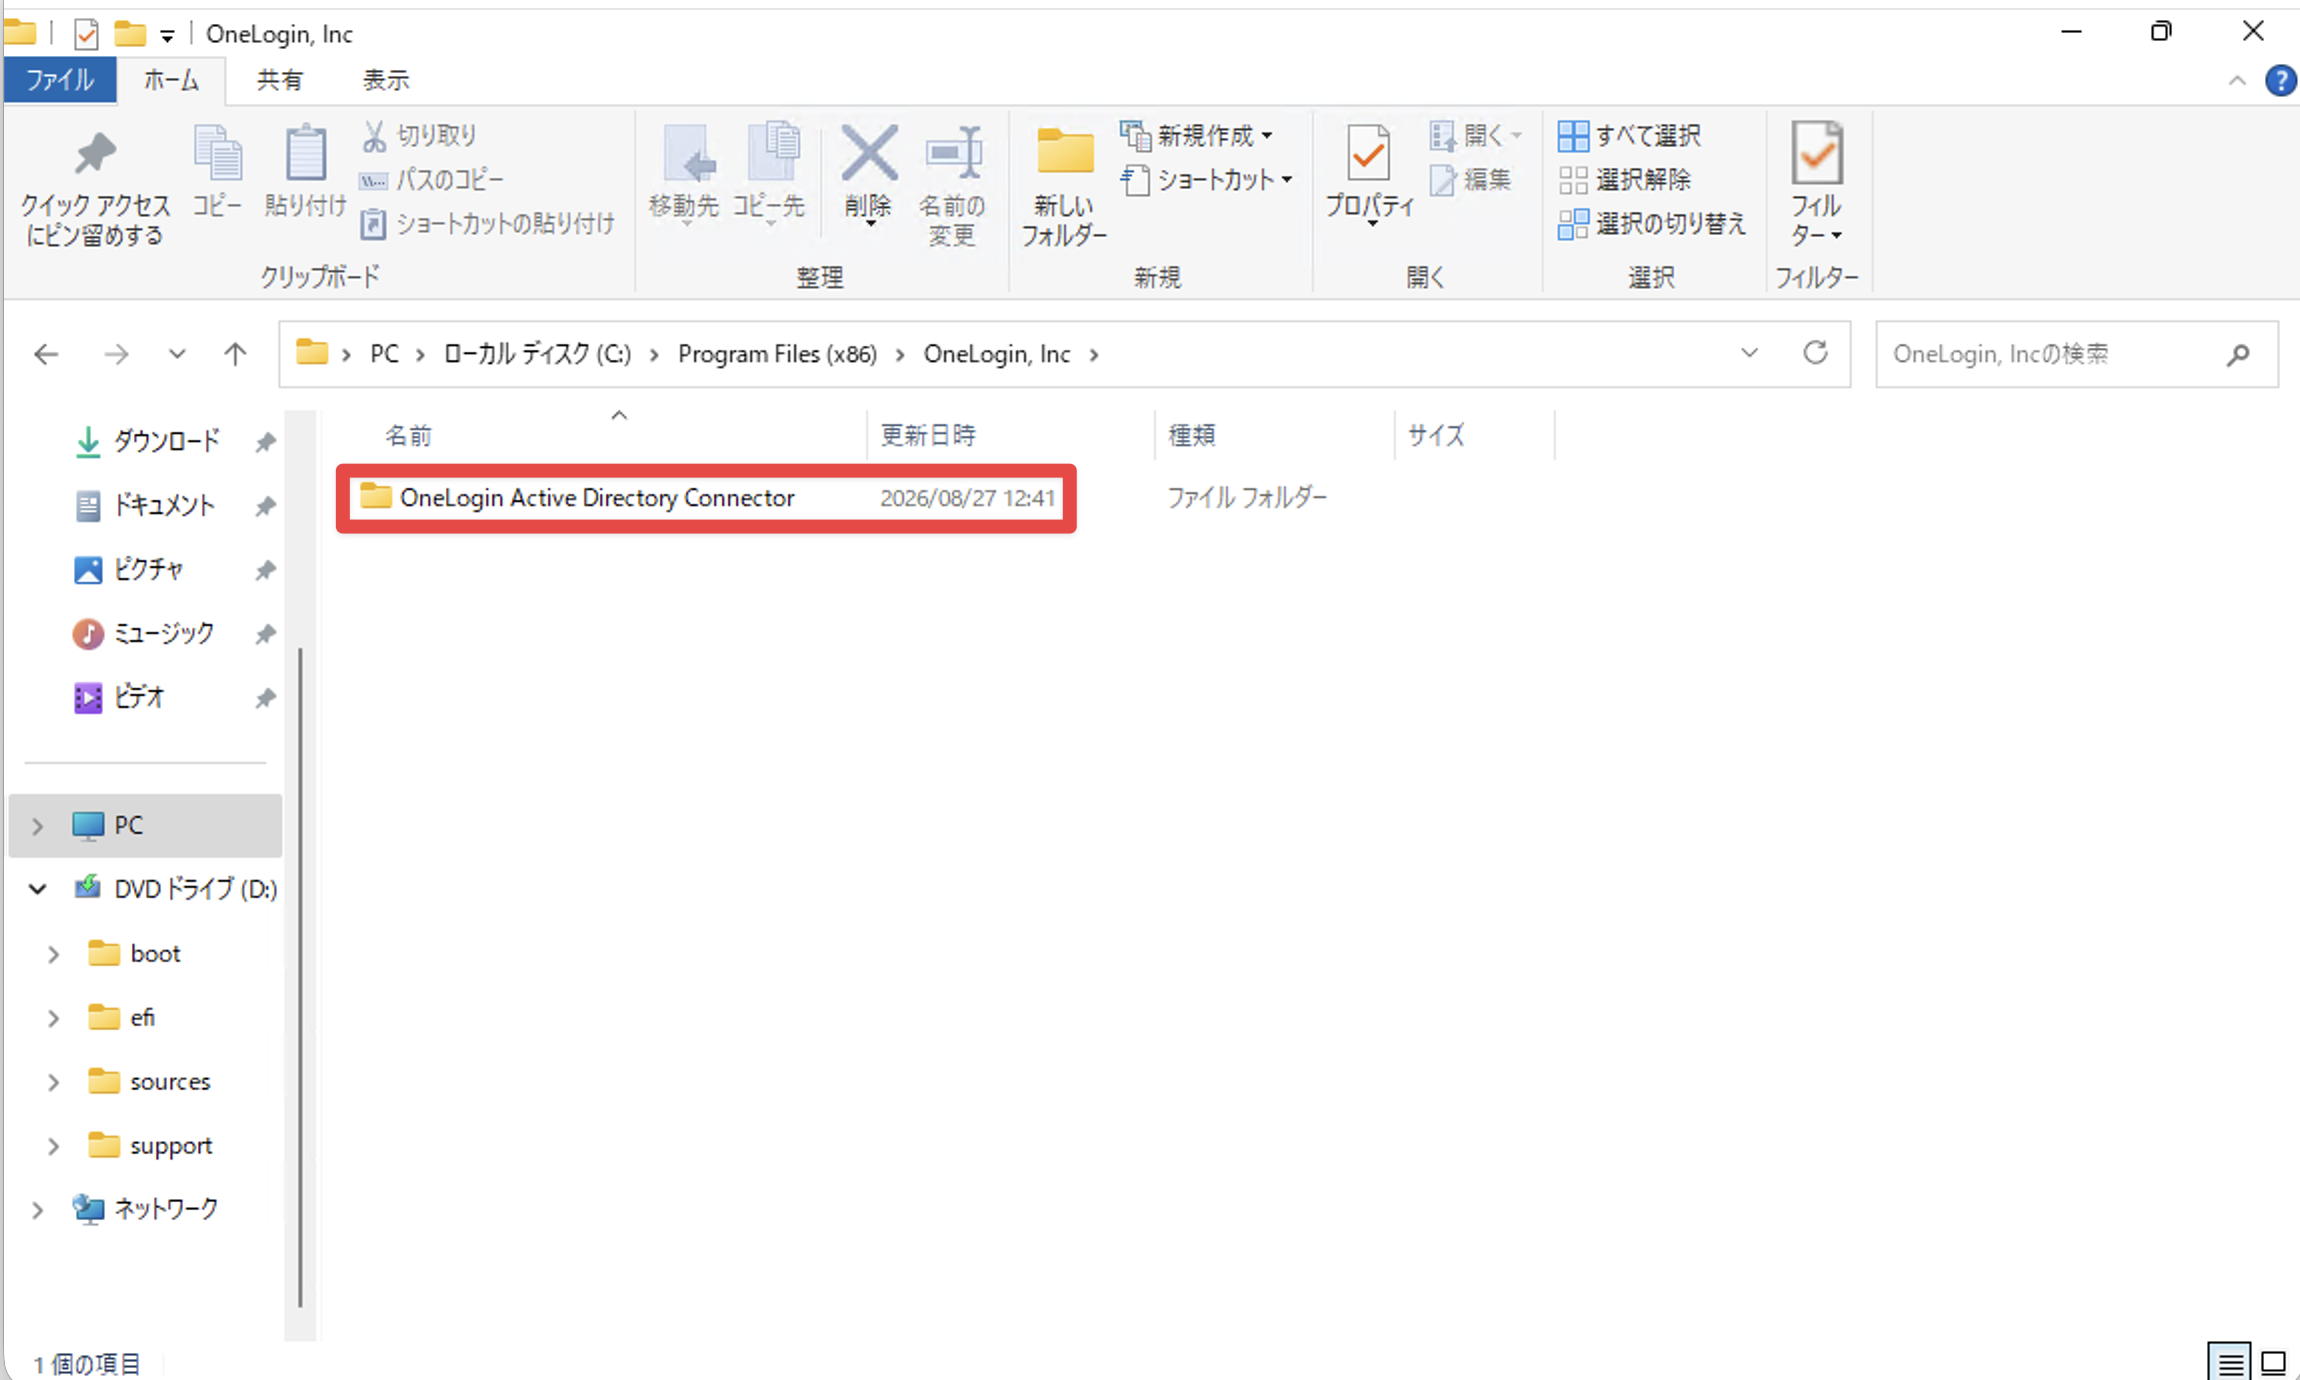The image size is (2300, 1380).
Task: Open the Move to command
Action: point(684,175)
